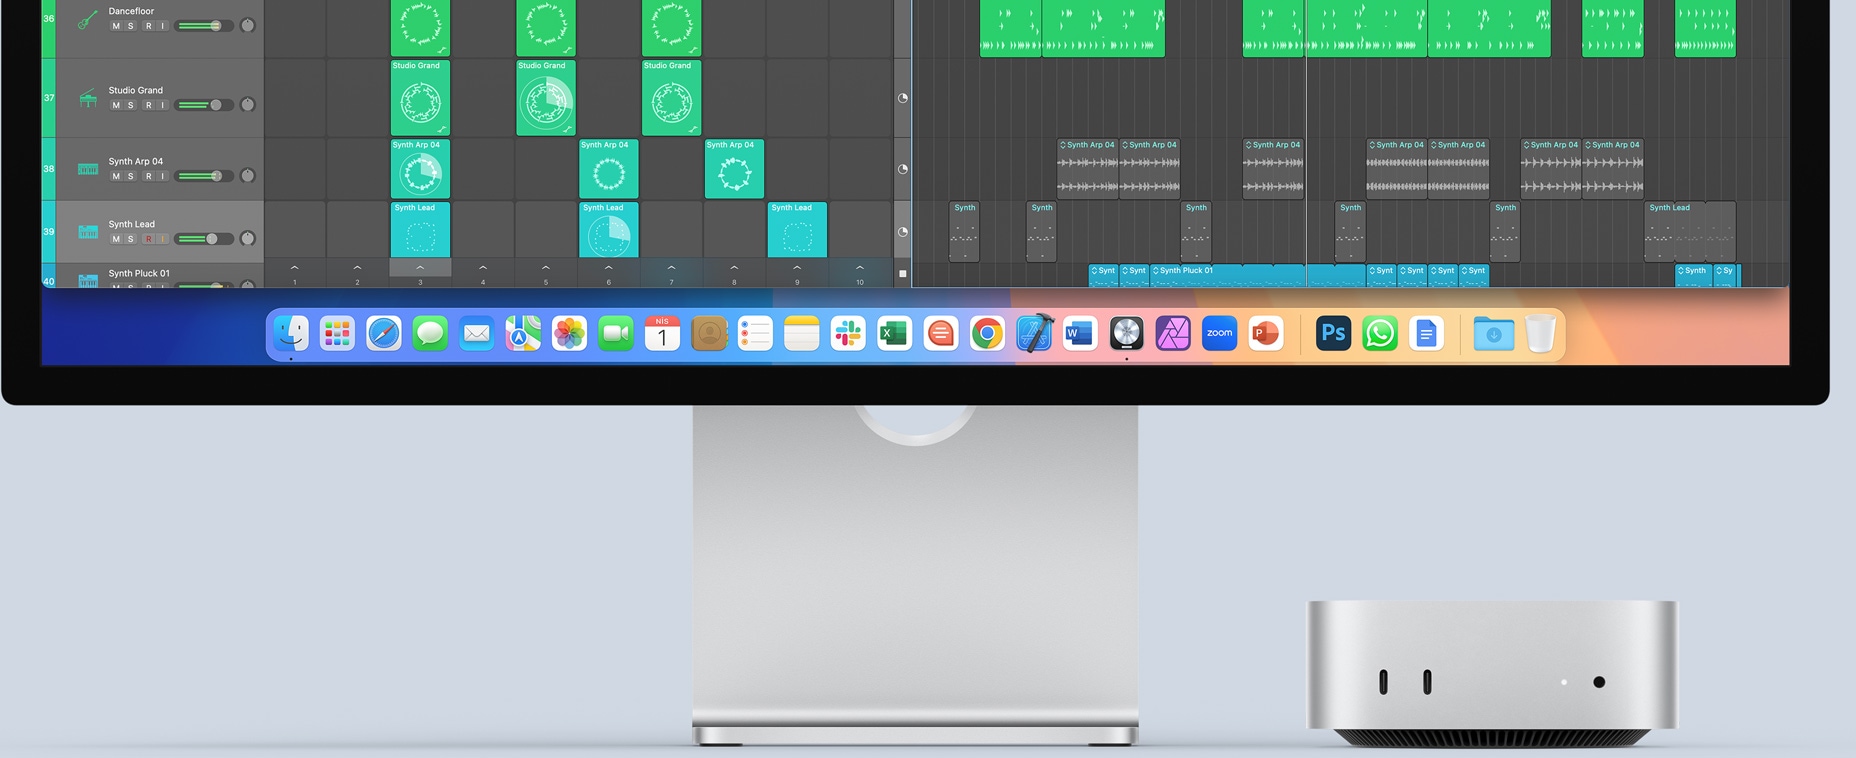This screenshot has height=758, width=1856.
Task: Solo the Dancefloor track
Action: tap(131, 26)
